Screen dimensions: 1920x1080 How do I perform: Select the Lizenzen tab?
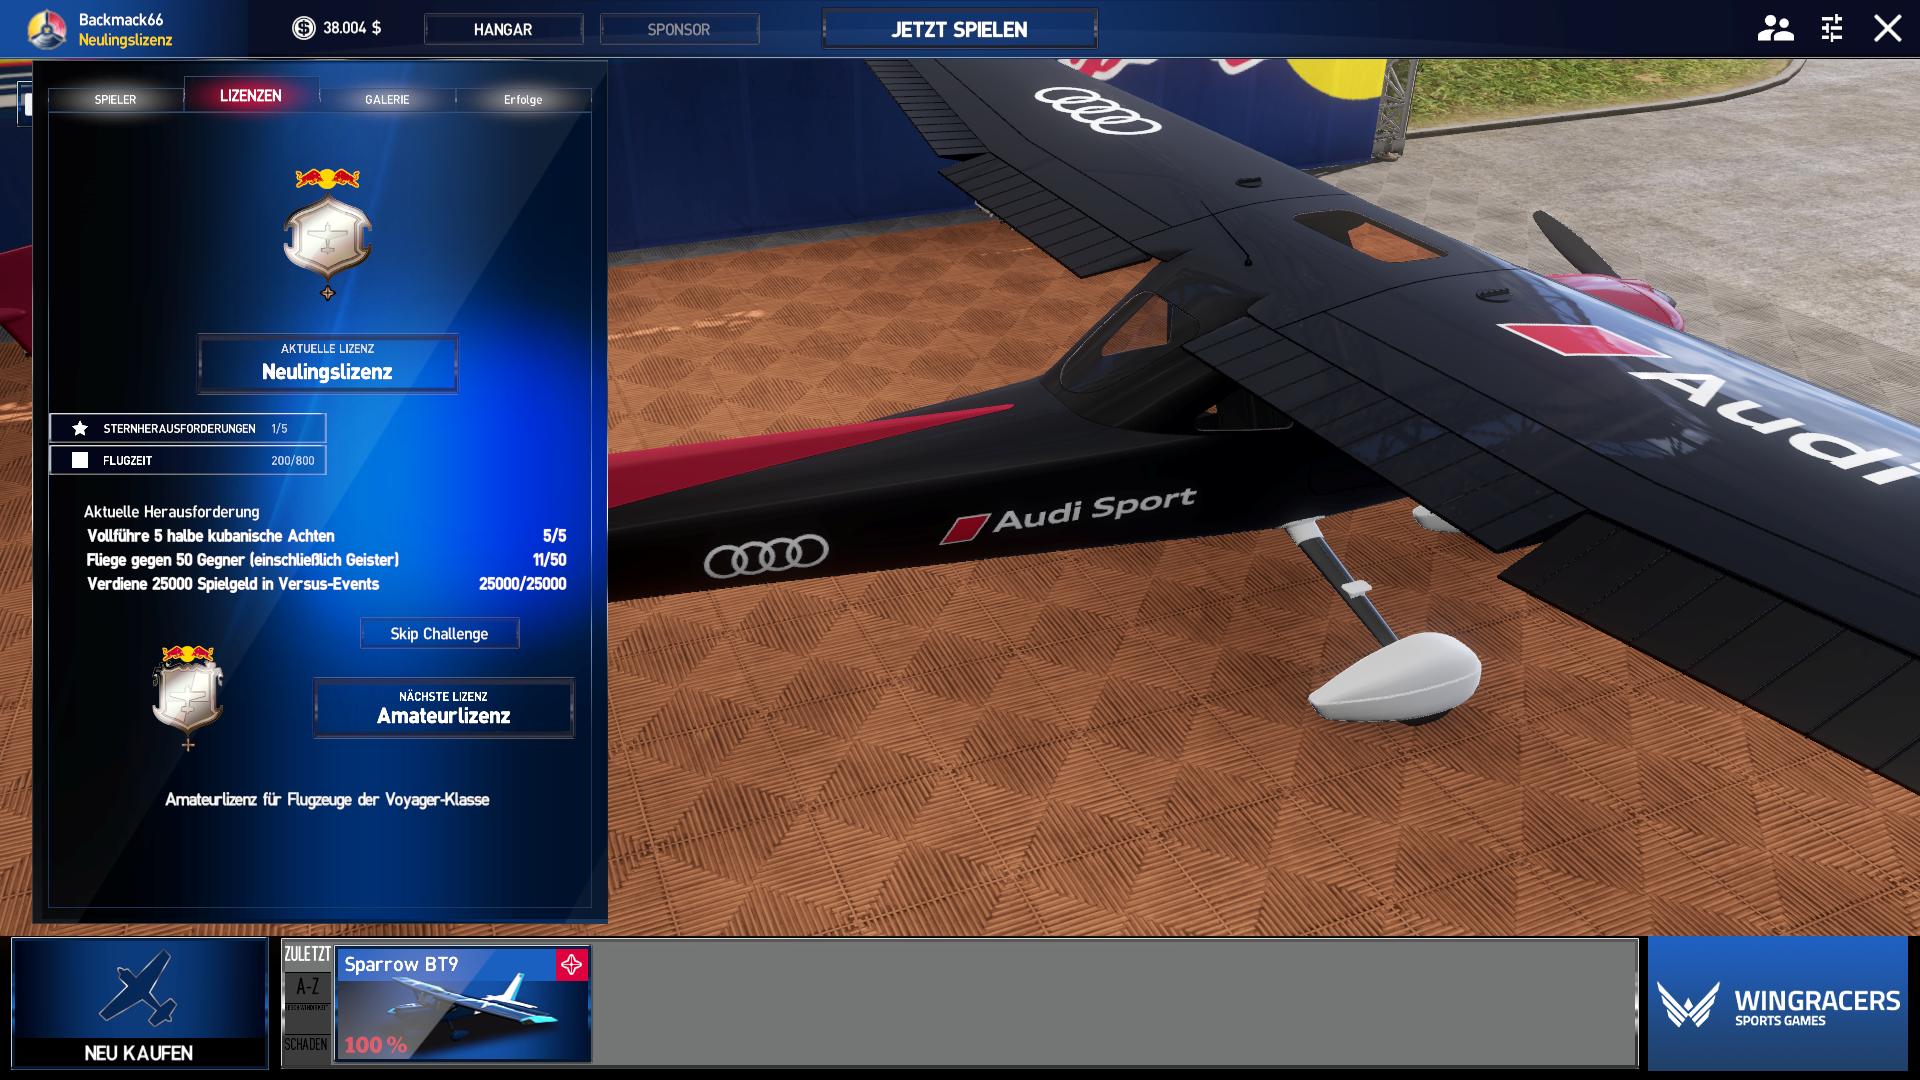click(x=251, y=95)
